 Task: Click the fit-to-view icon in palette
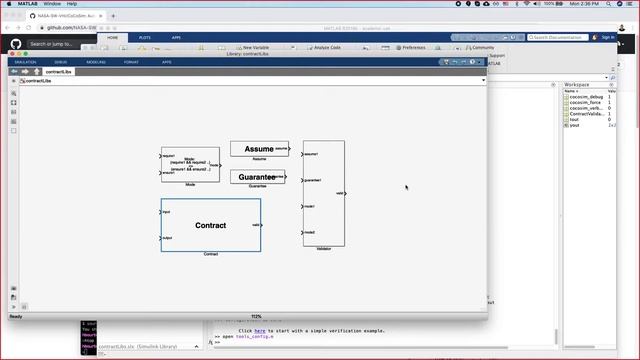point(14,103)
